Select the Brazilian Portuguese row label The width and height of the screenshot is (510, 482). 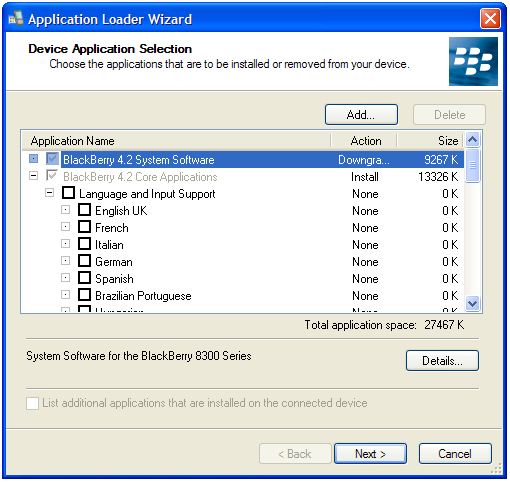(143, 296)
